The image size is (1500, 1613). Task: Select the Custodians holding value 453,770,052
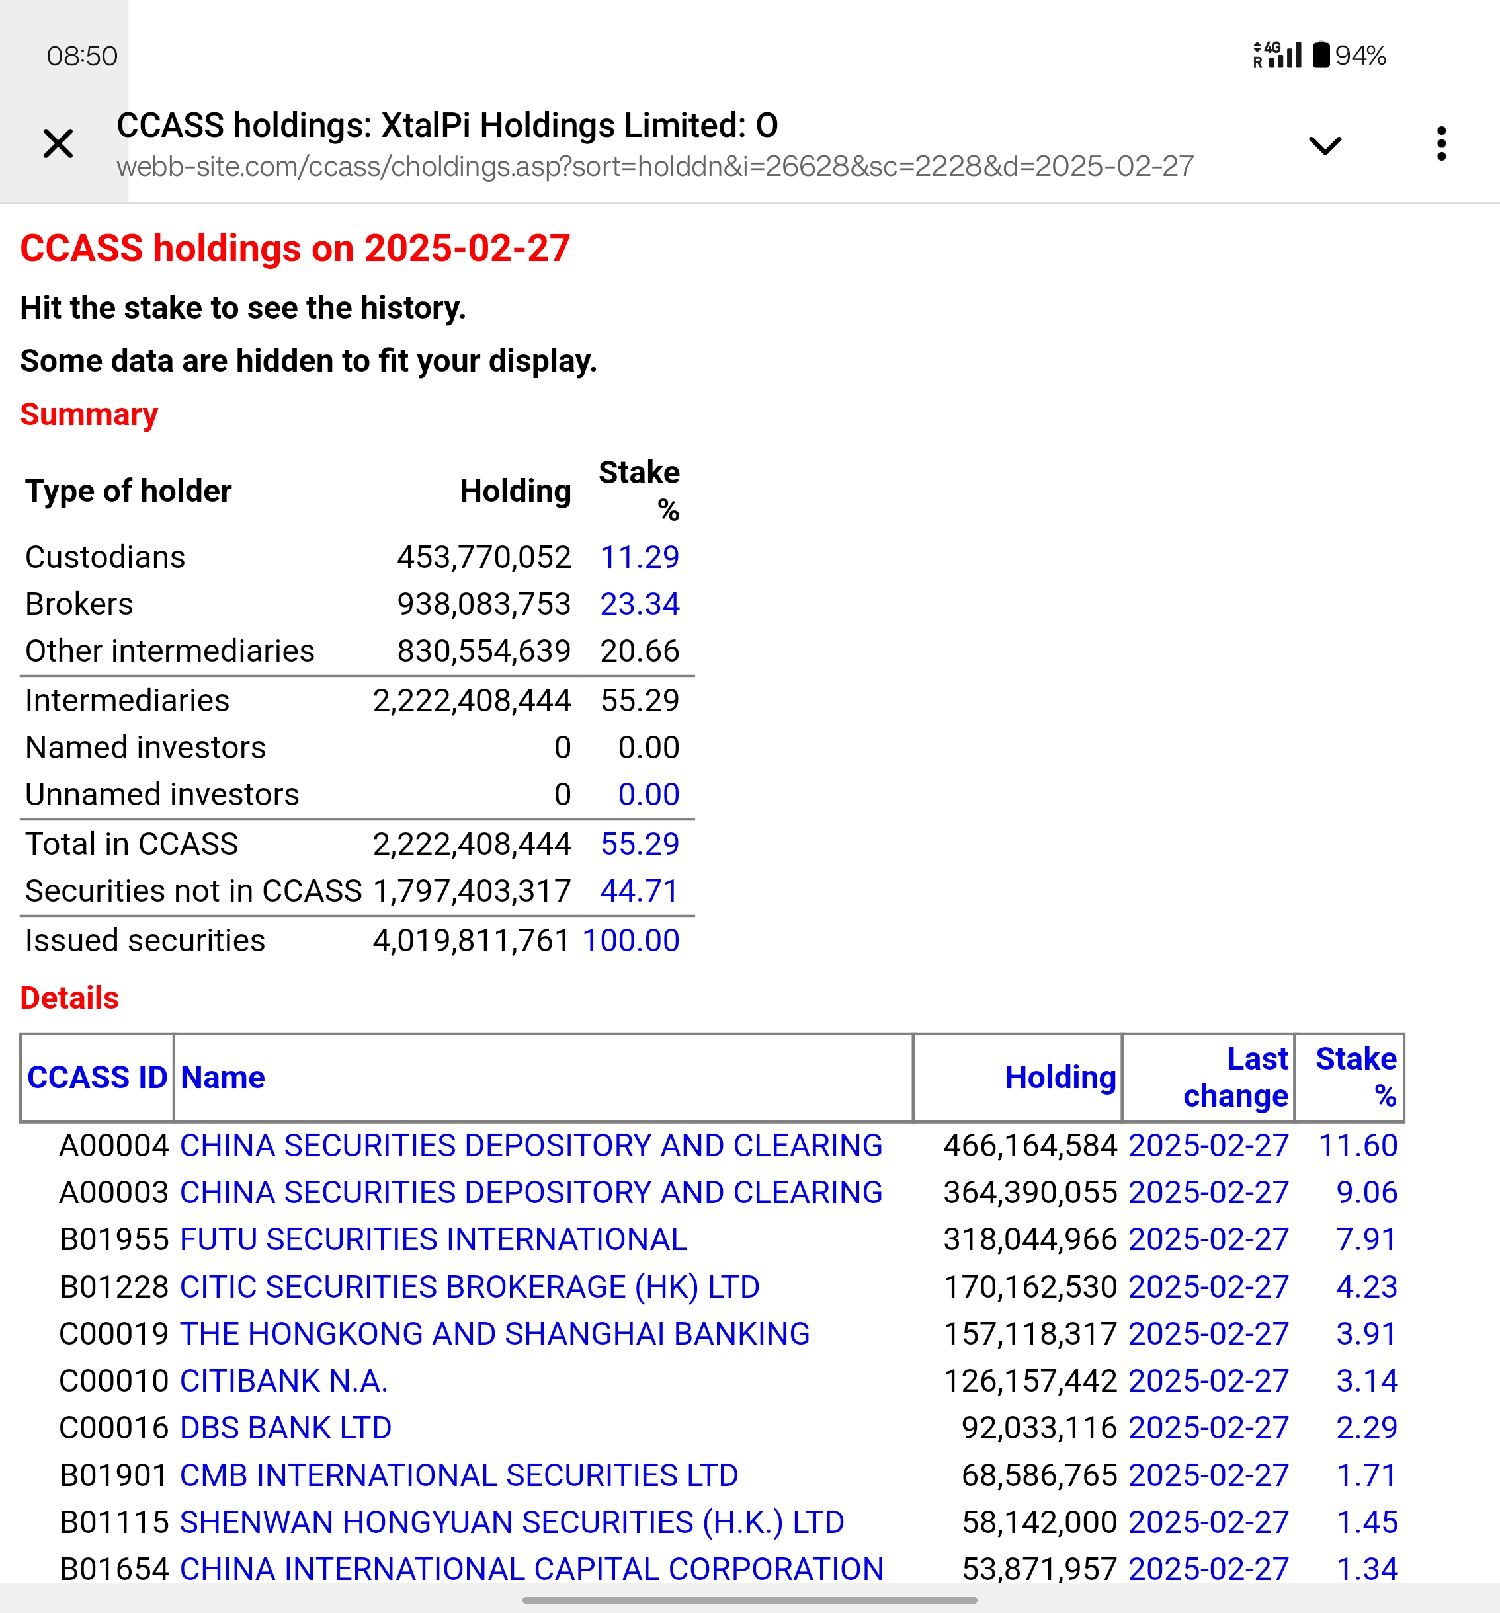[484, 557]
